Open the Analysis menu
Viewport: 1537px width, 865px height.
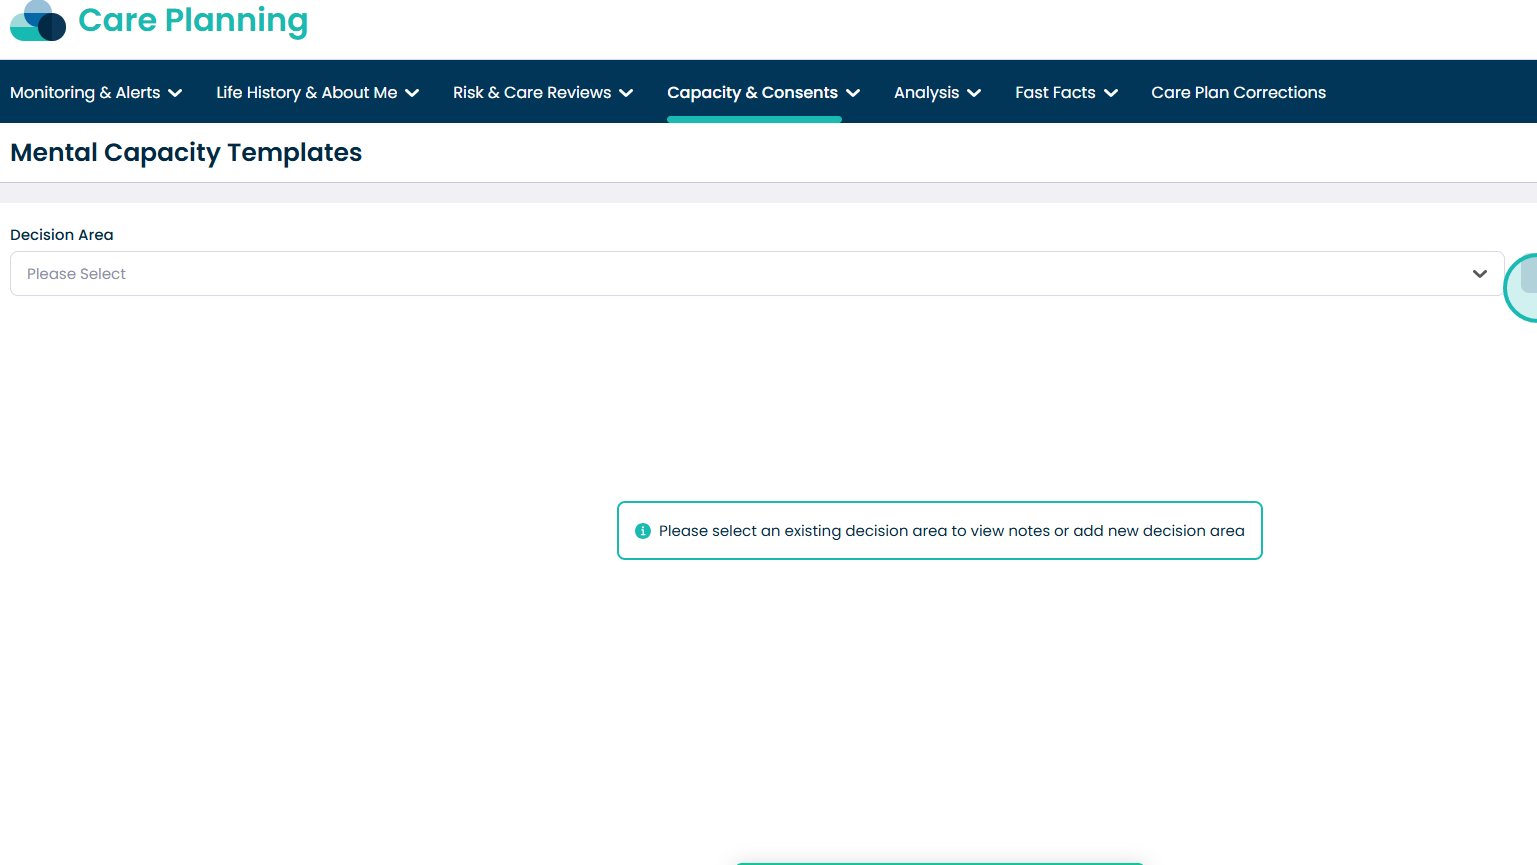(926, 92)
